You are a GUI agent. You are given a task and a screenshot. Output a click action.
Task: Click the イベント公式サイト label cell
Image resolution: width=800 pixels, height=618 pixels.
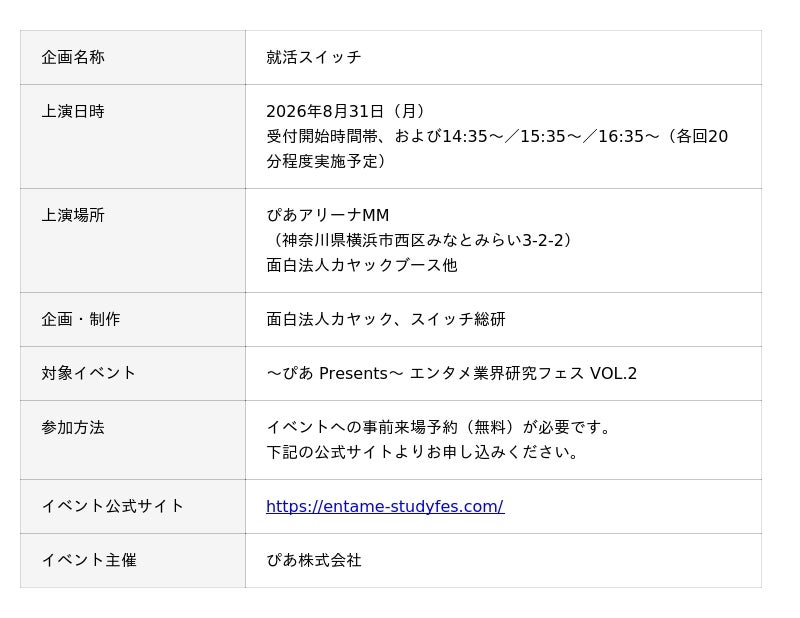point(133,507)
